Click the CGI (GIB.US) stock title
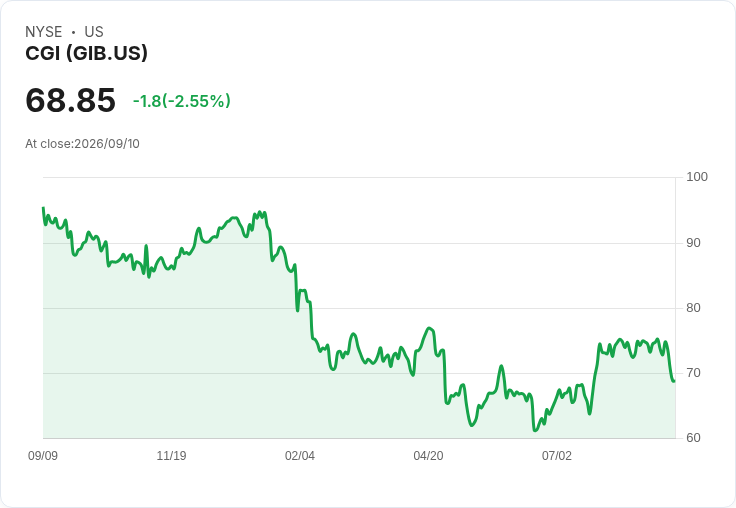The height and width of the screenshot is (508, 736). (x=86, y=53)
